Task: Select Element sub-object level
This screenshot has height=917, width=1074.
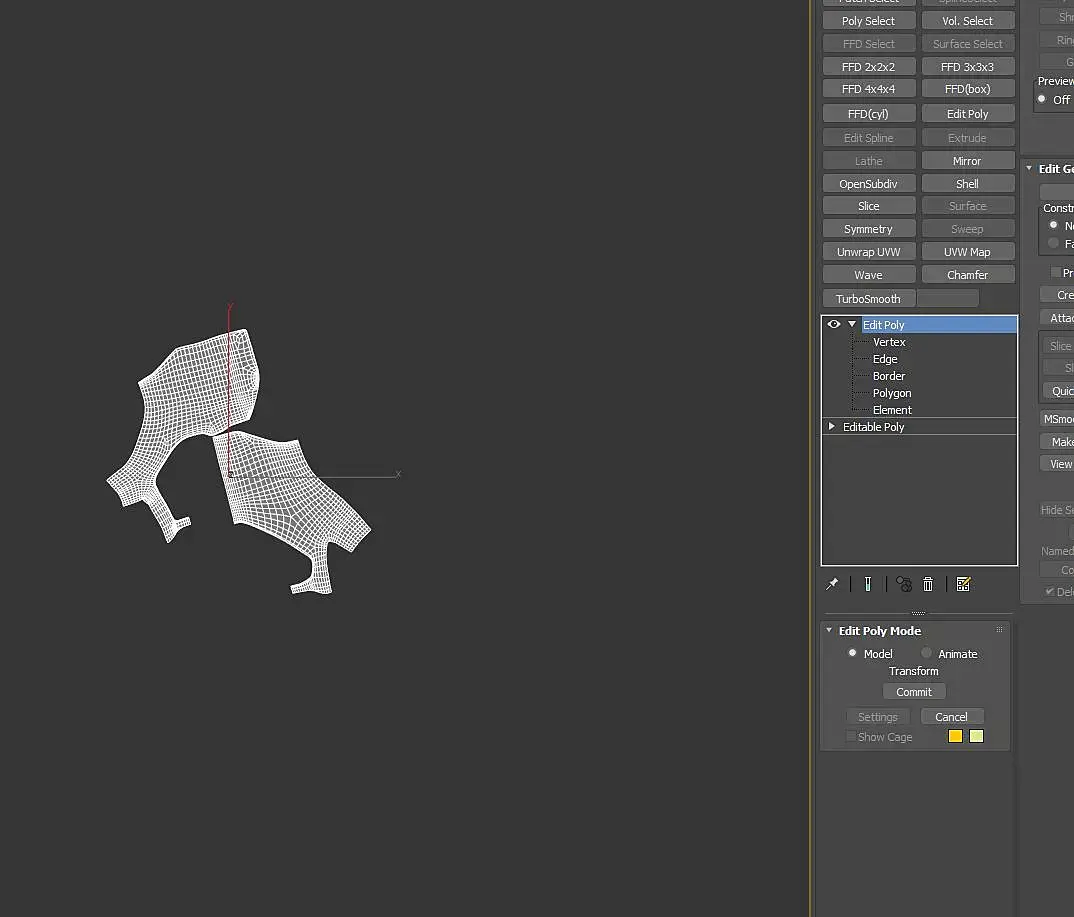Action: pyautogui.click(x=892, y=410)
